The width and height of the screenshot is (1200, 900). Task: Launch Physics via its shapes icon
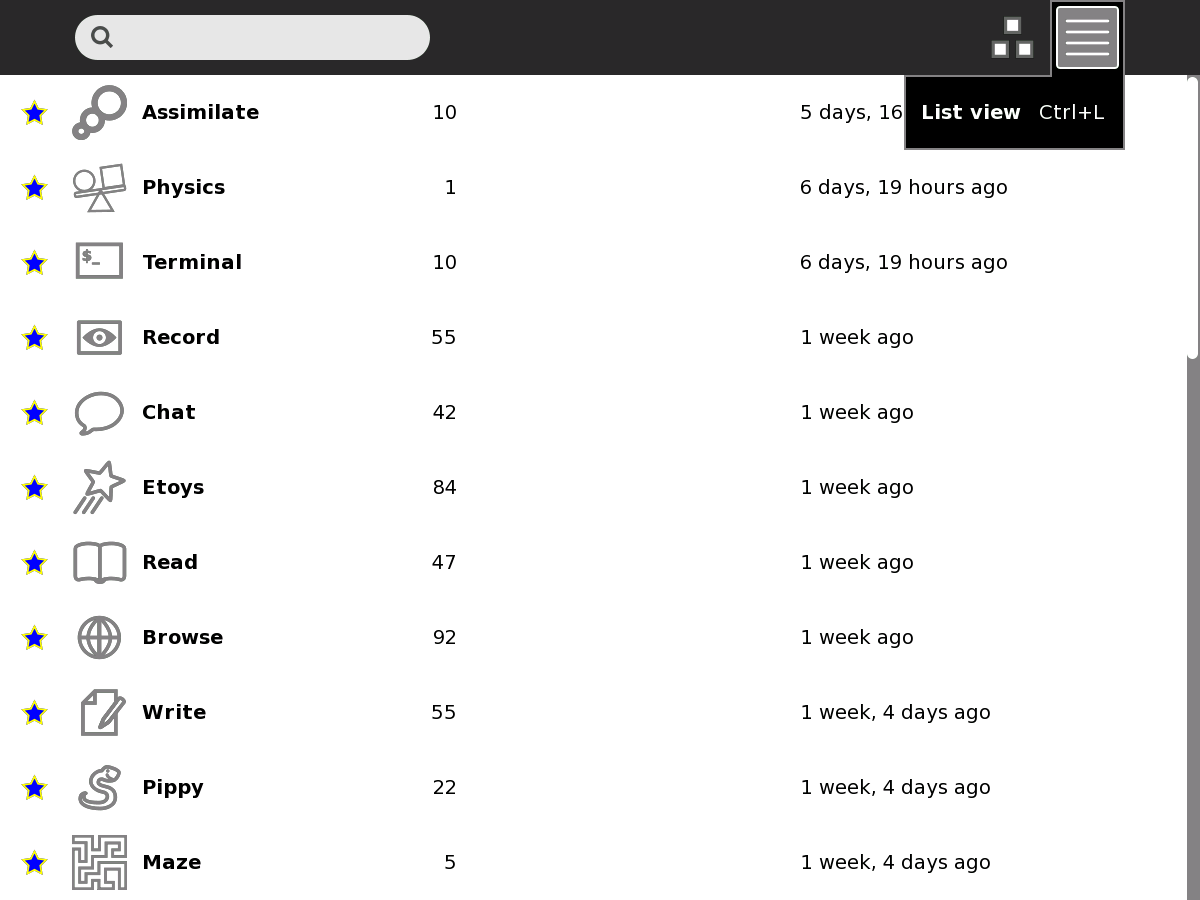pyautogui.click(x=99, y=188)
